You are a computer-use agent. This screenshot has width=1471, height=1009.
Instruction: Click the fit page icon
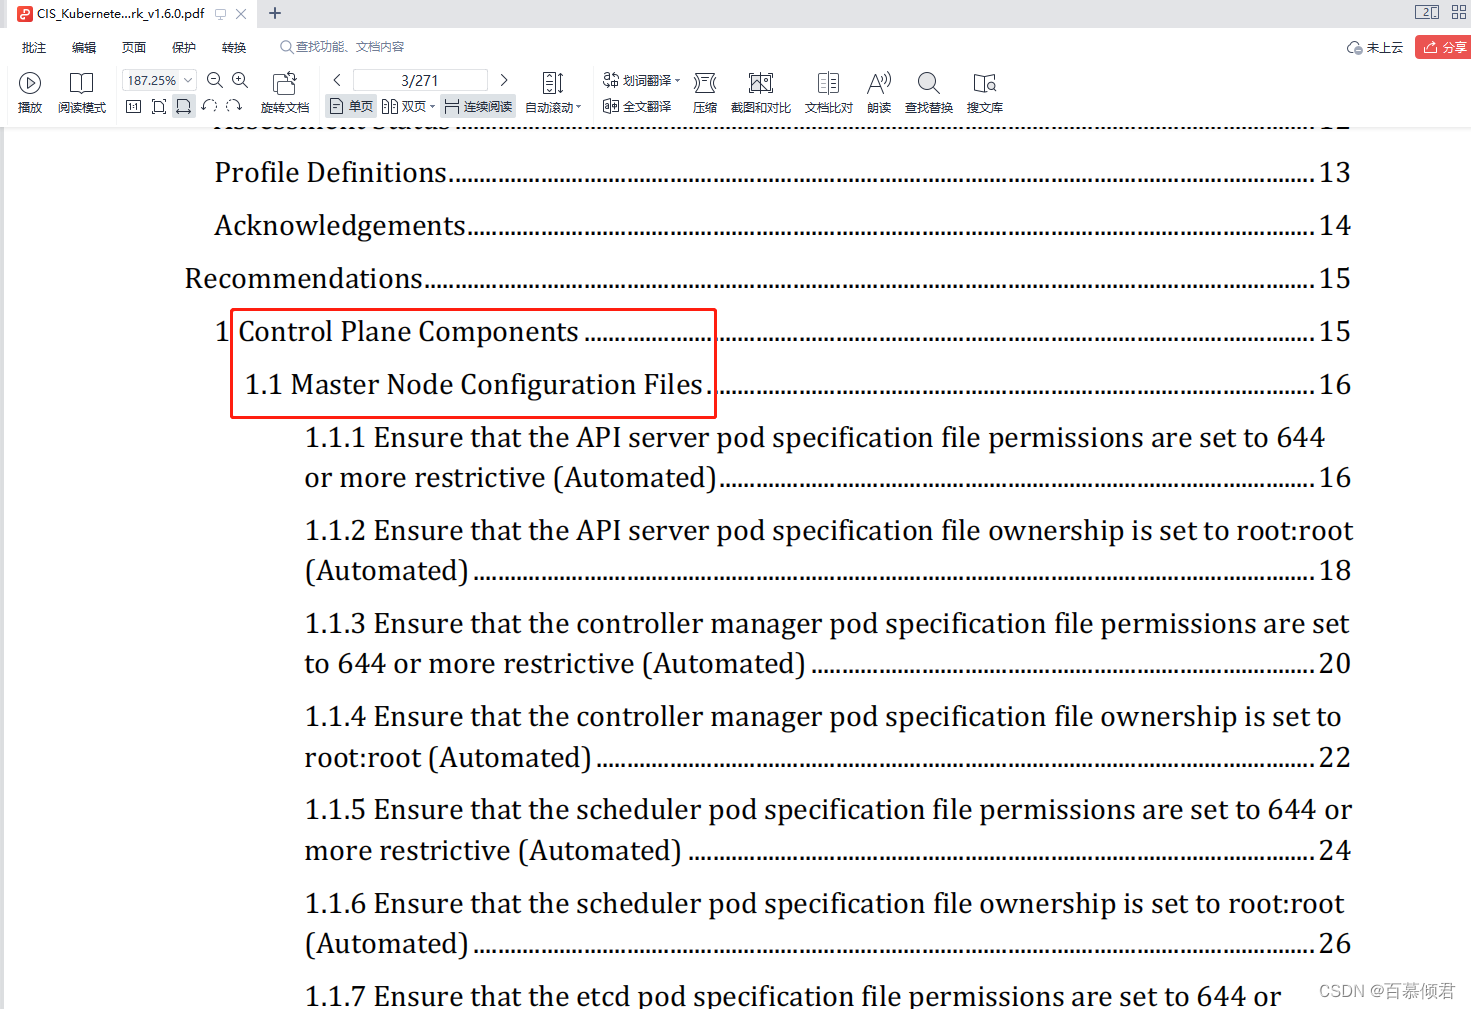(158, 106)
